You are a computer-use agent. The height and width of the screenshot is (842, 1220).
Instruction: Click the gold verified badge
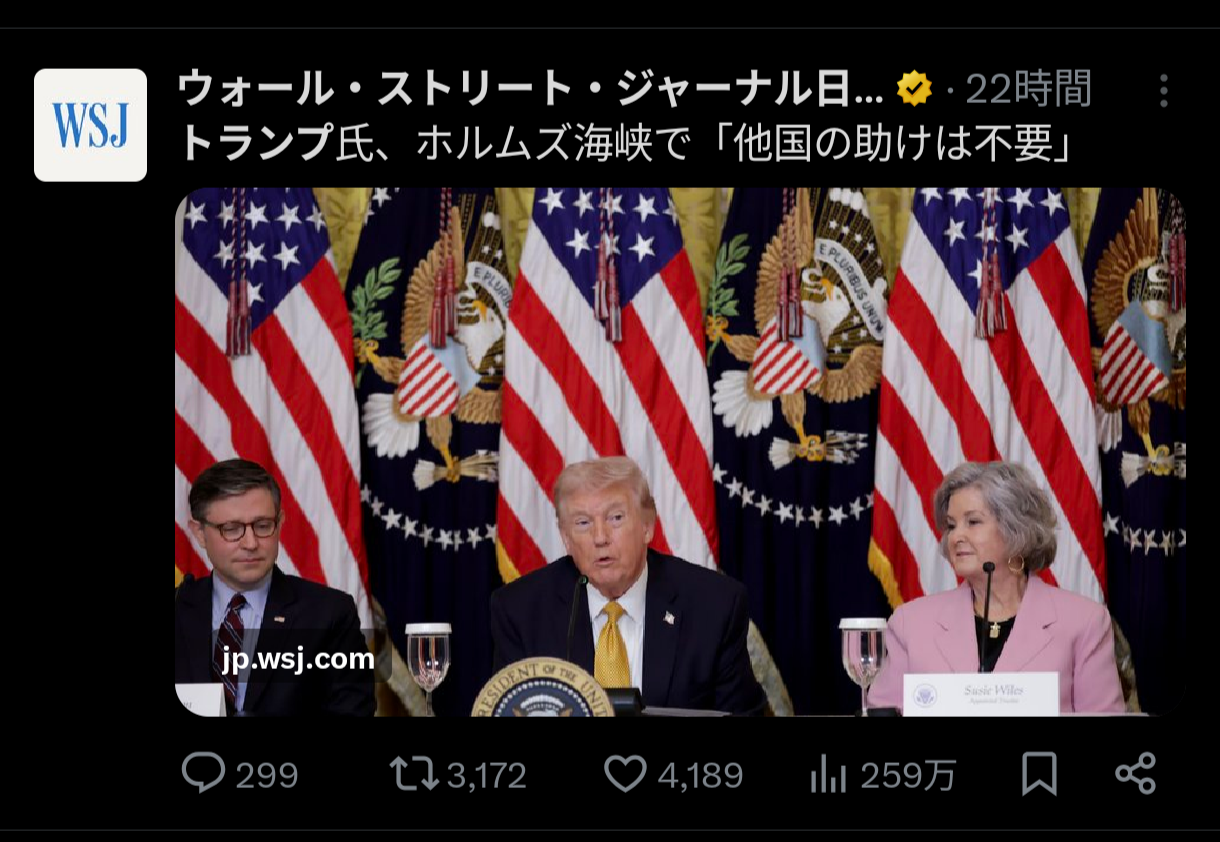914,90
